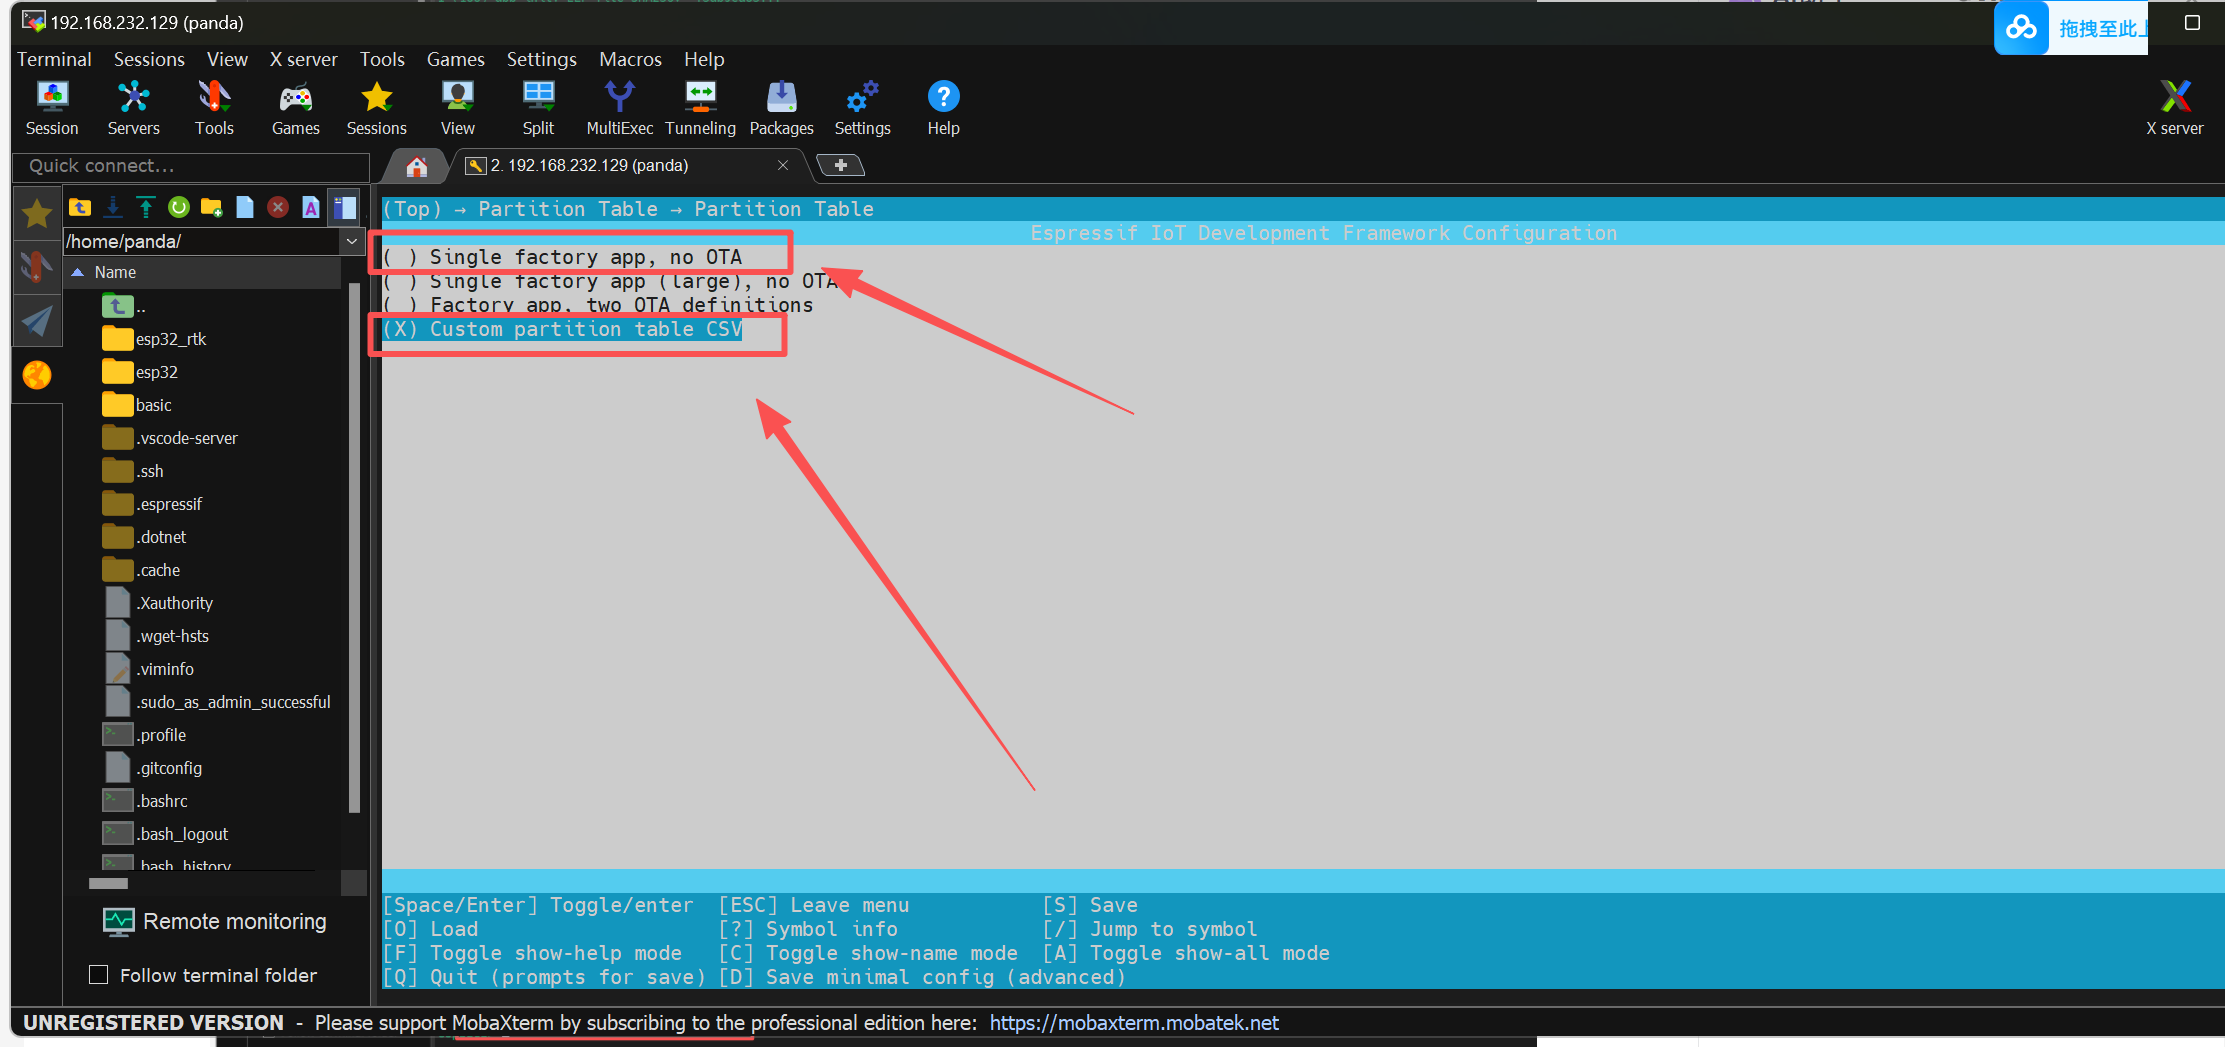The image size is (2225, 1047).
Task: Click the download selected files icon
Action: (x=113, y=207)
